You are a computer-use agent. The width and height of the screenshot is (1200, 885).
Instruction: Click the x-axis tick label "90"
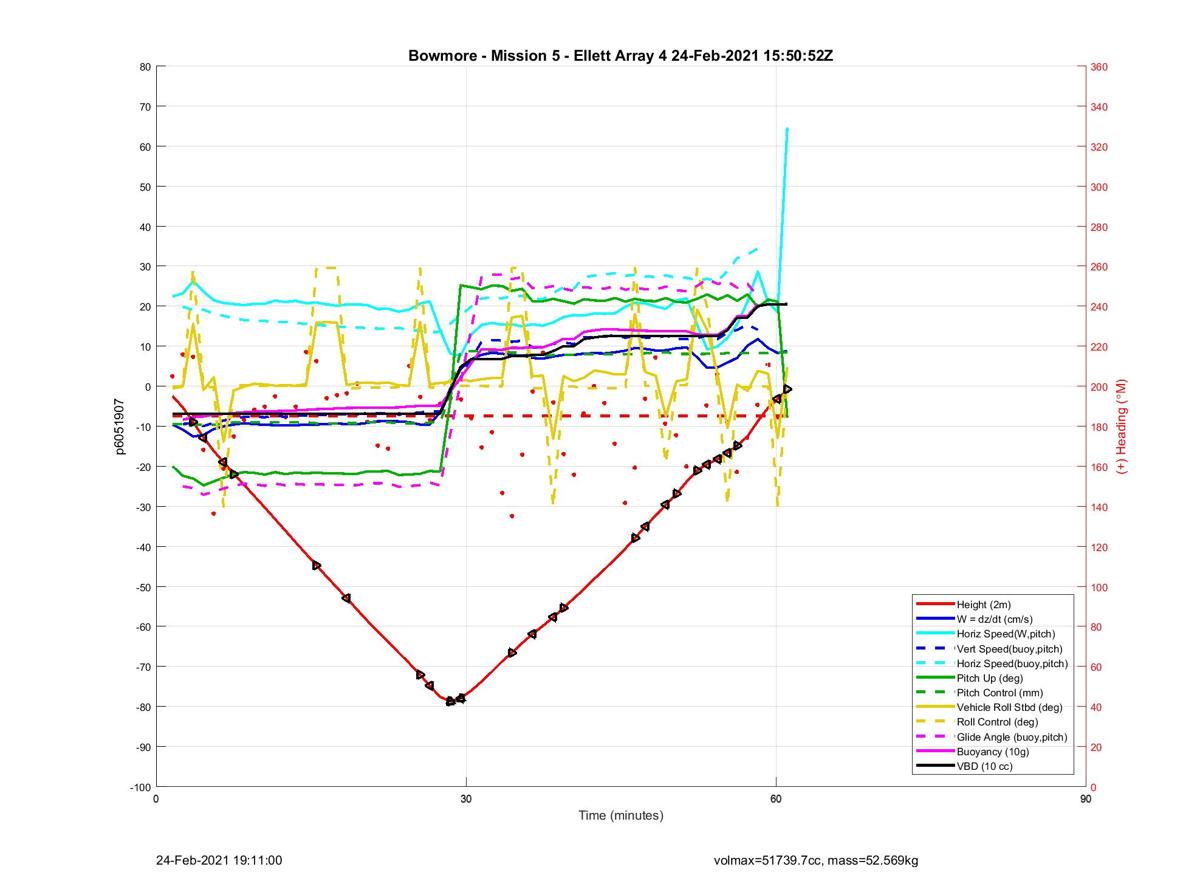coord(1085,800)
